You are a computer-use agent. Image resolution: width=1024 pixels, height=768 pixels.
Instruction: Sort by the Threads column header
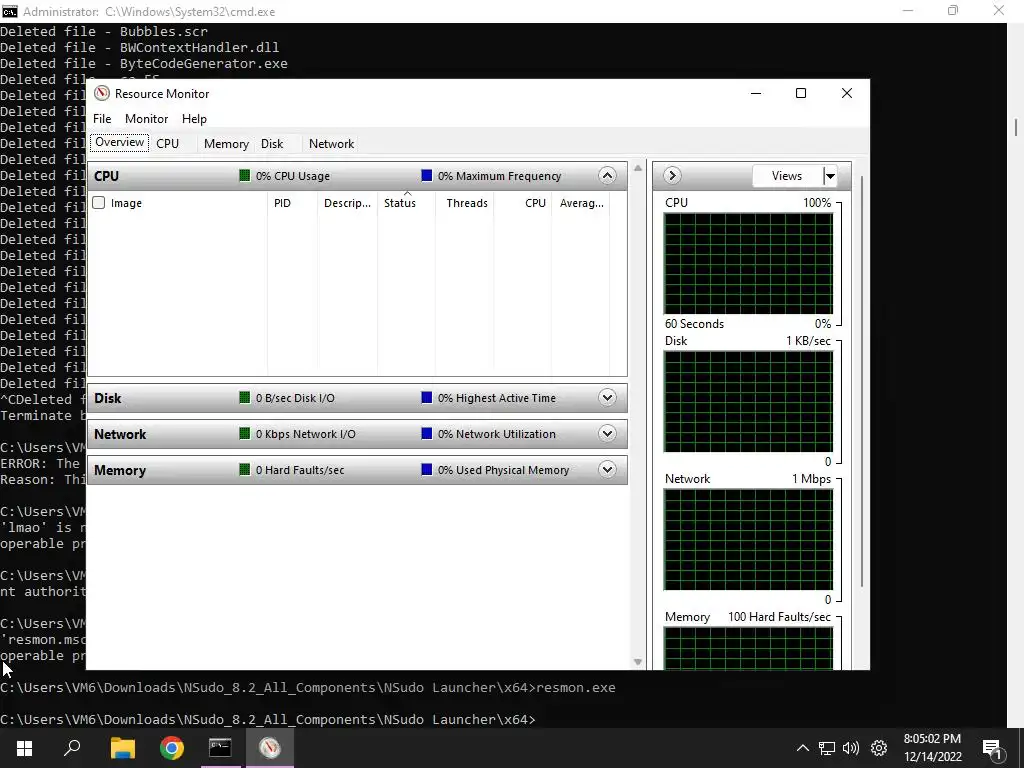click(466, 203)
